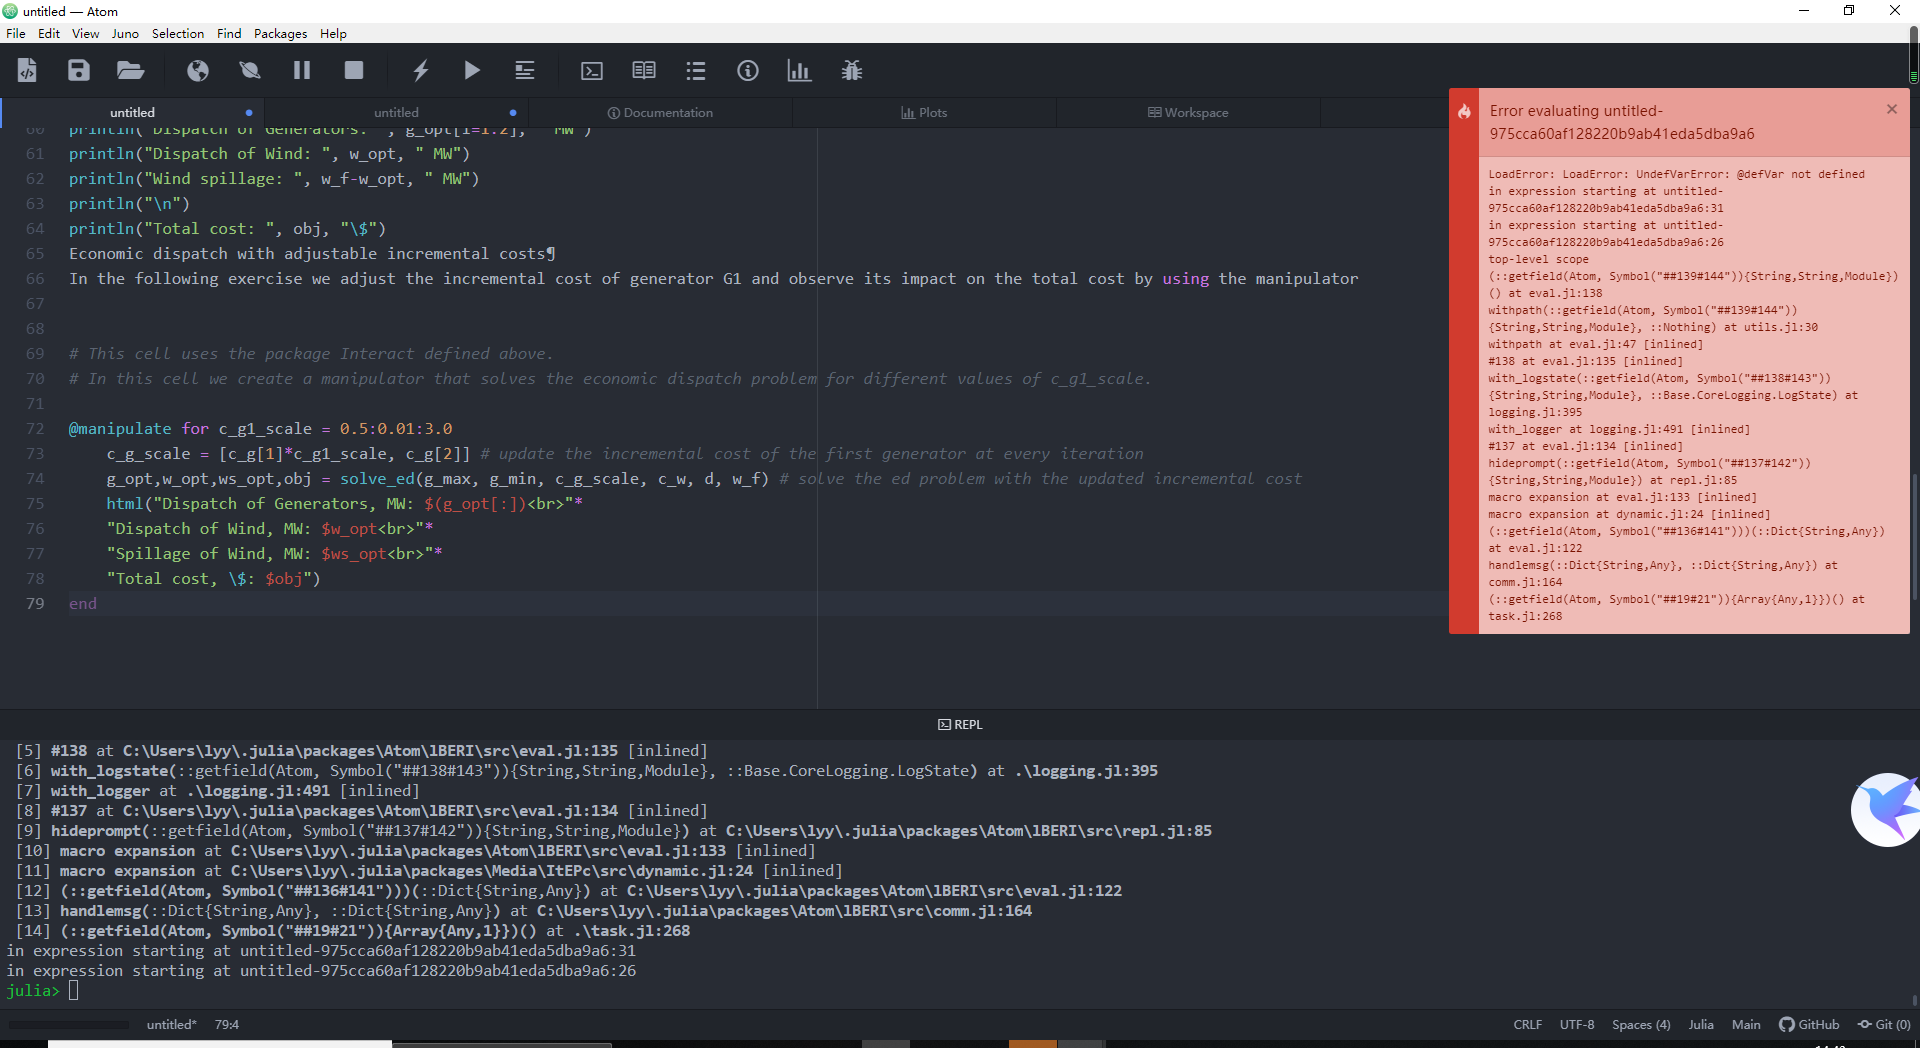Screen dimensions: 1920x1048
Task: Show the Outline list icon
Action: [696, 70]
